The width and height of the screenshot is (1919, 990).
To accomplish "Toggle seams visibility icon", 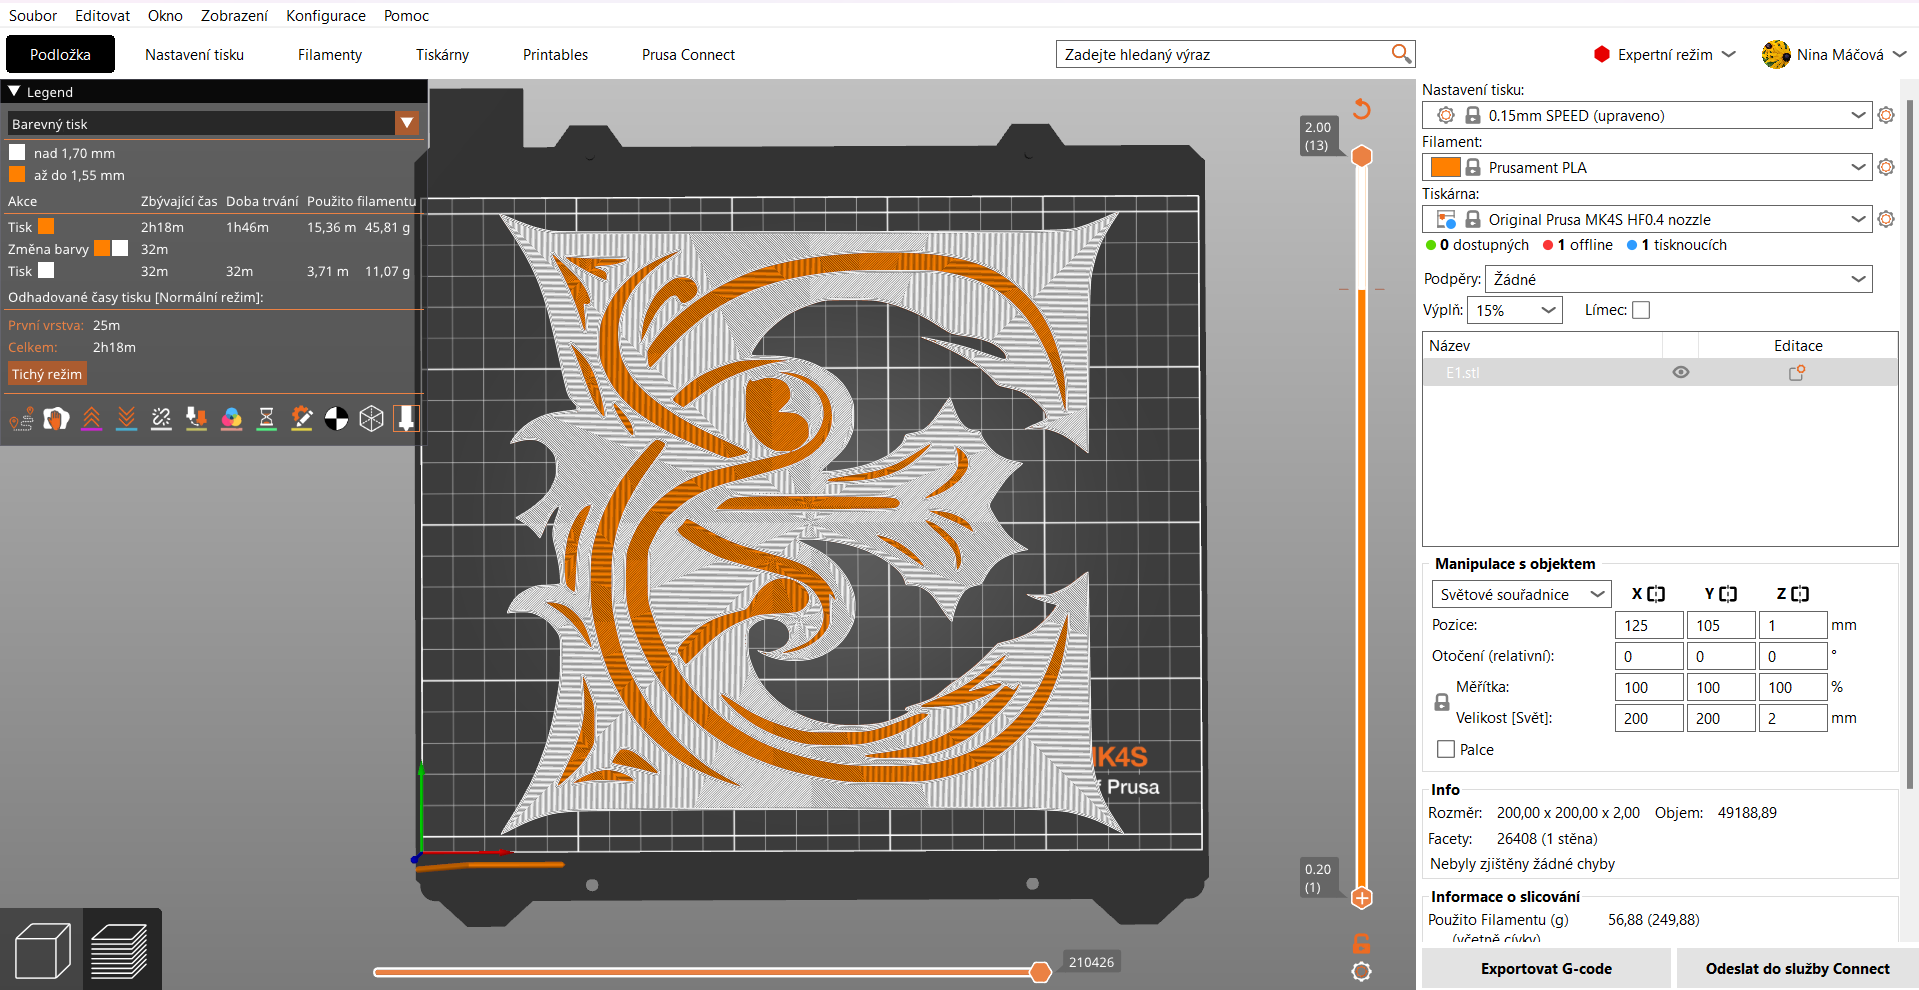I will coord(162,419).
